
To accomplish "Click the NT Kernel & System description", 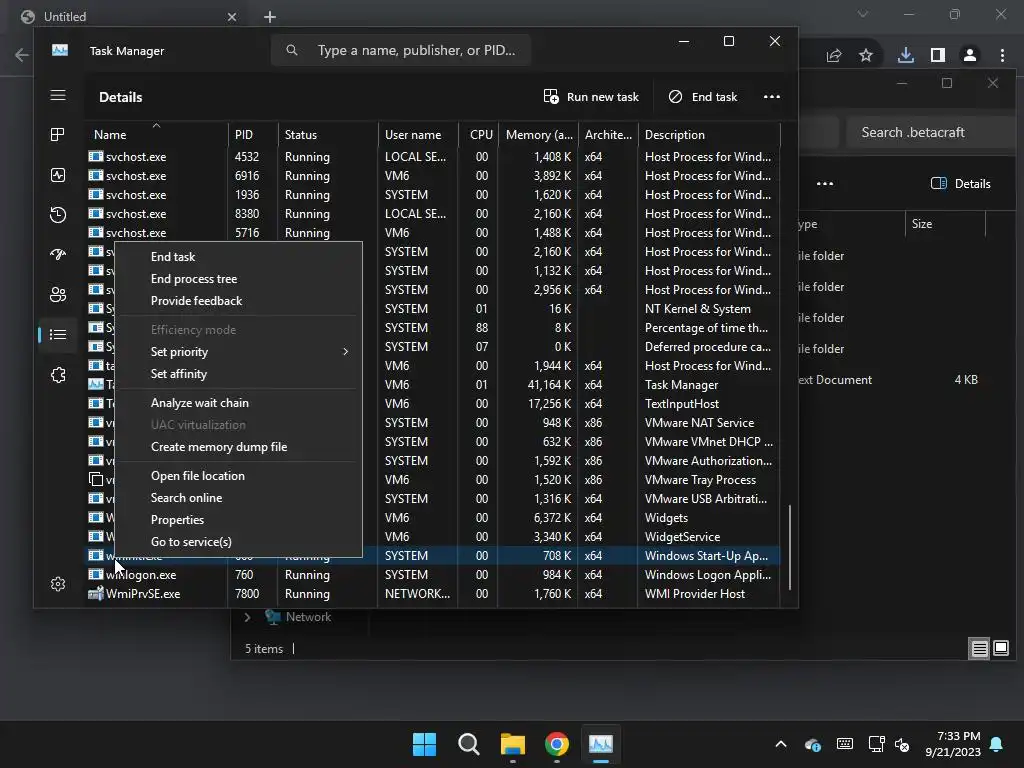I will click(697, 309).
